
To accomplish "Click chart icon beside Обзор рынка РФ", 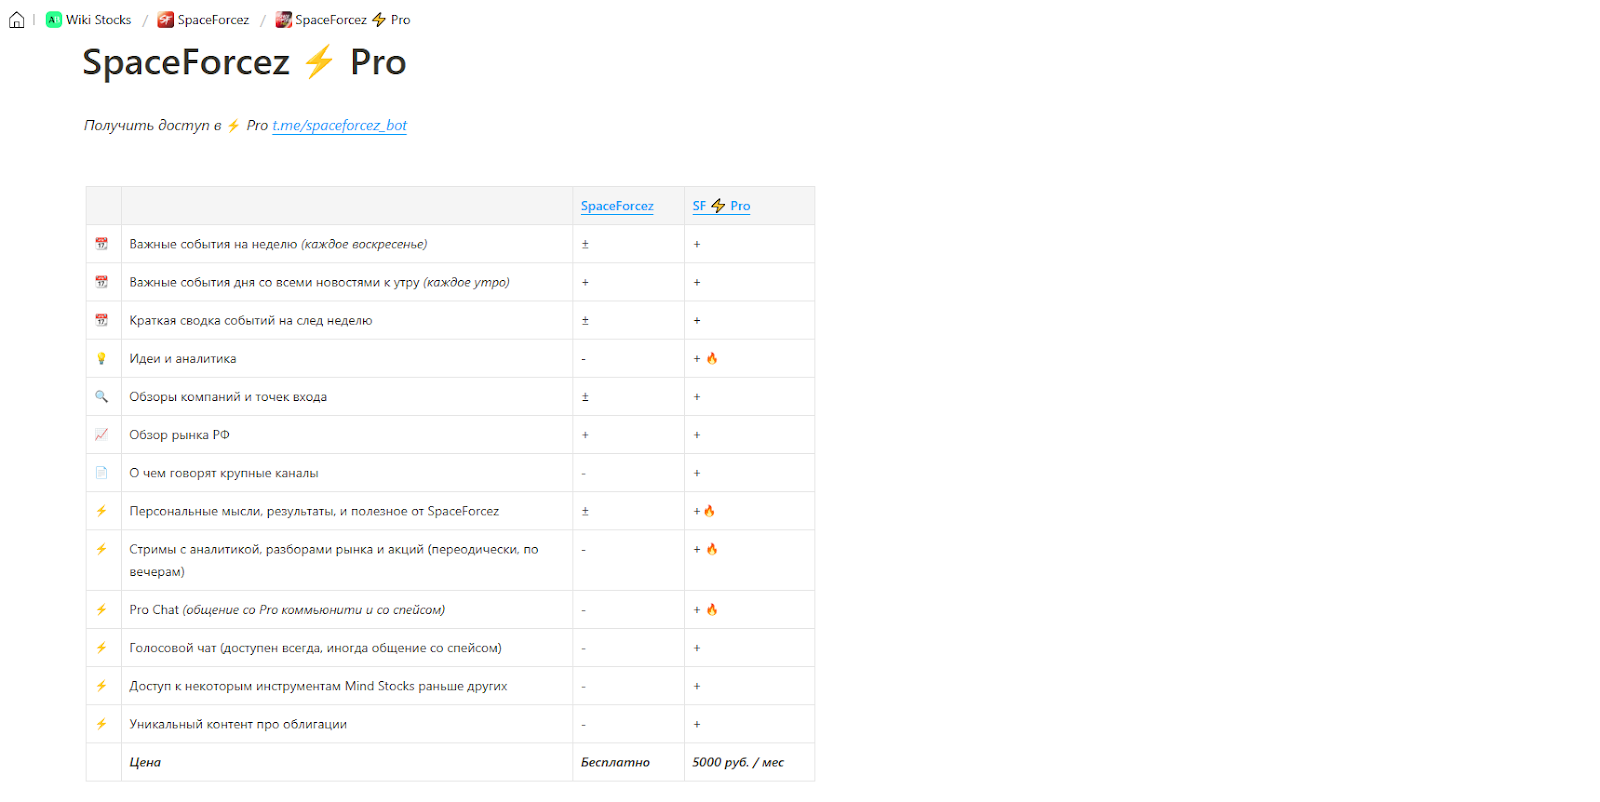I will pos(102,435).
